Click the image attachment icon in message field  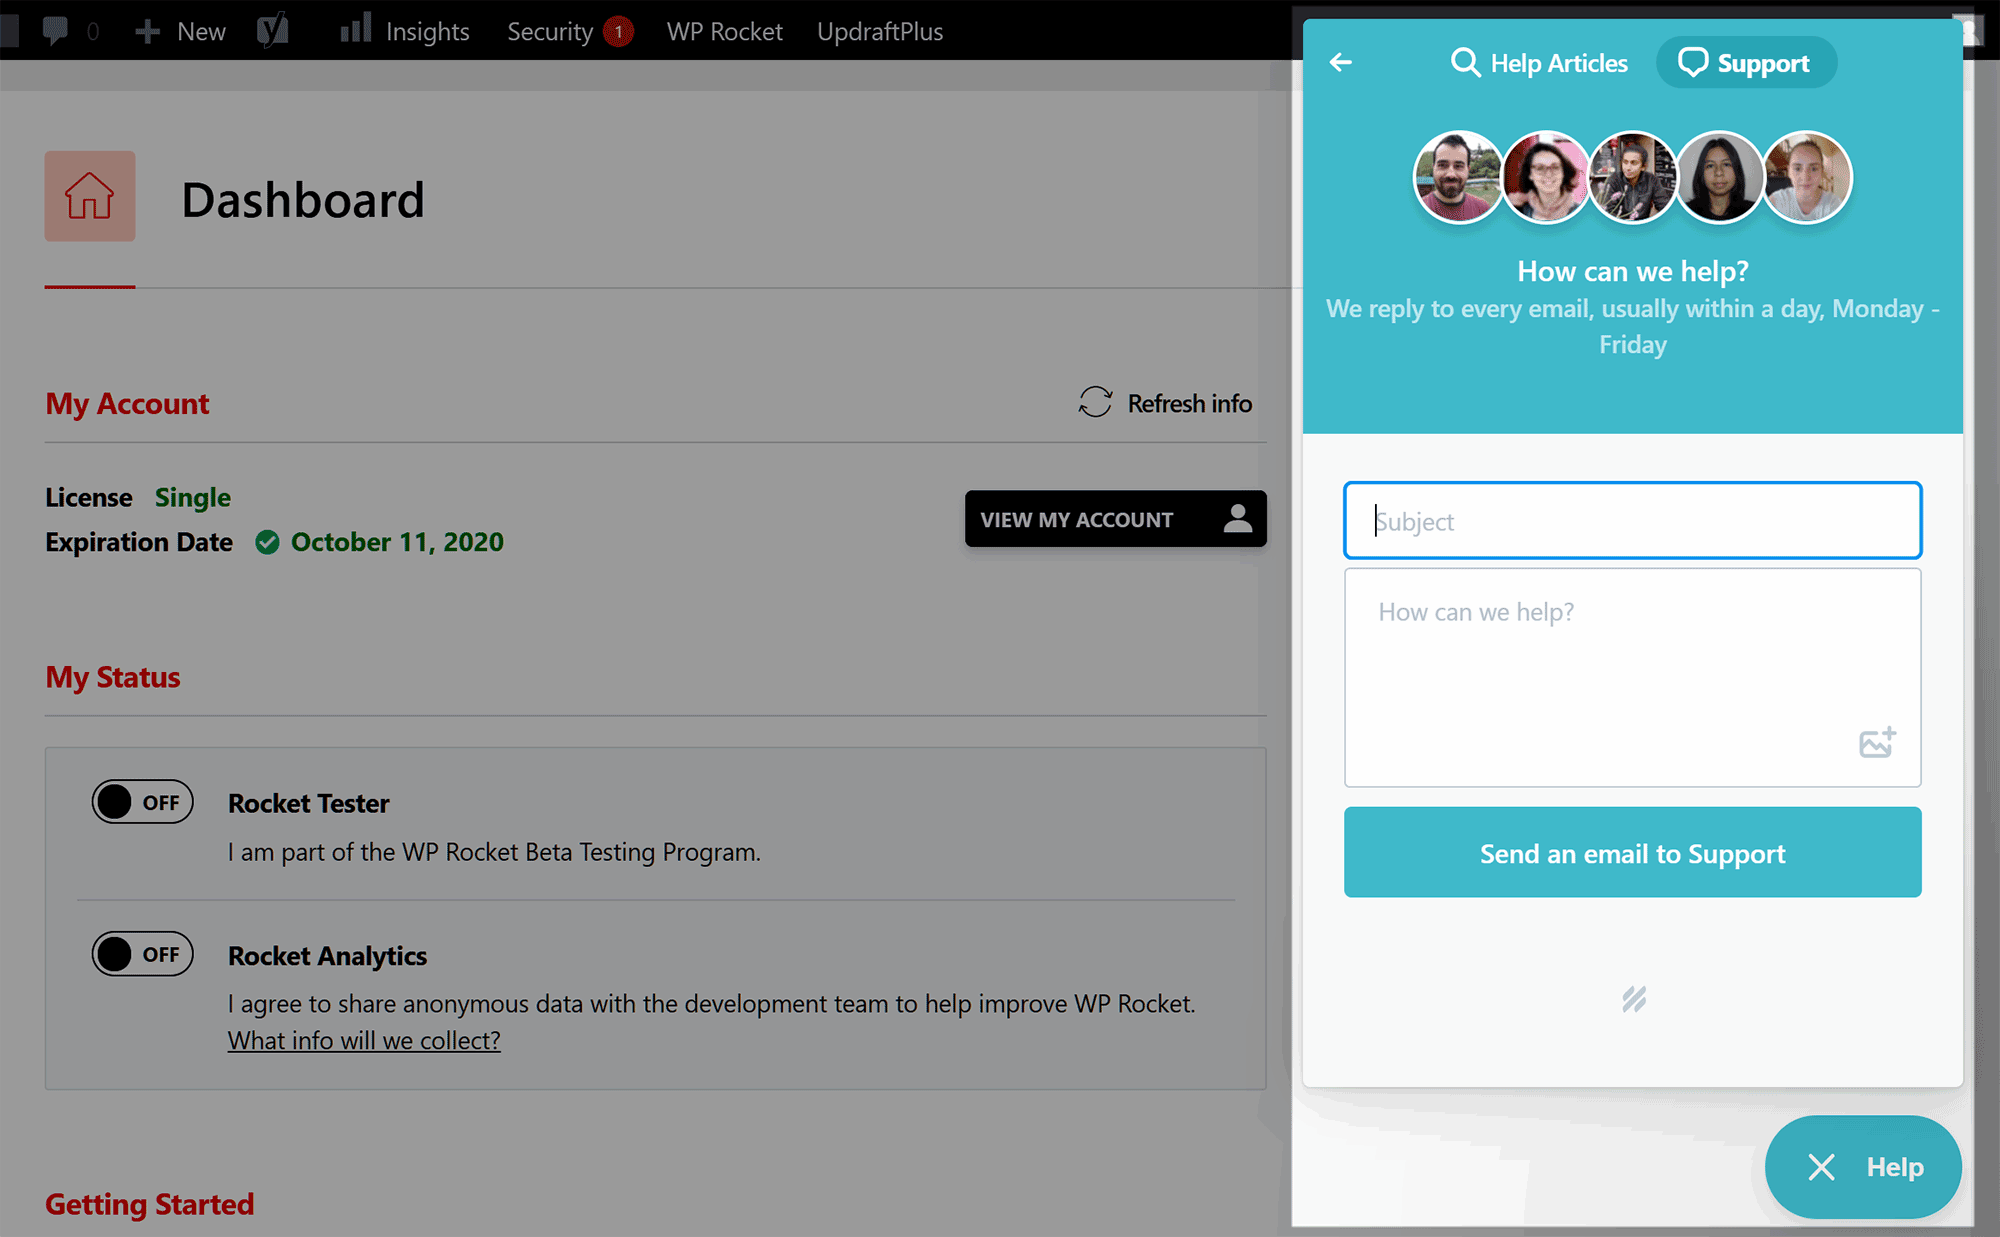[x=1877, y=740]
